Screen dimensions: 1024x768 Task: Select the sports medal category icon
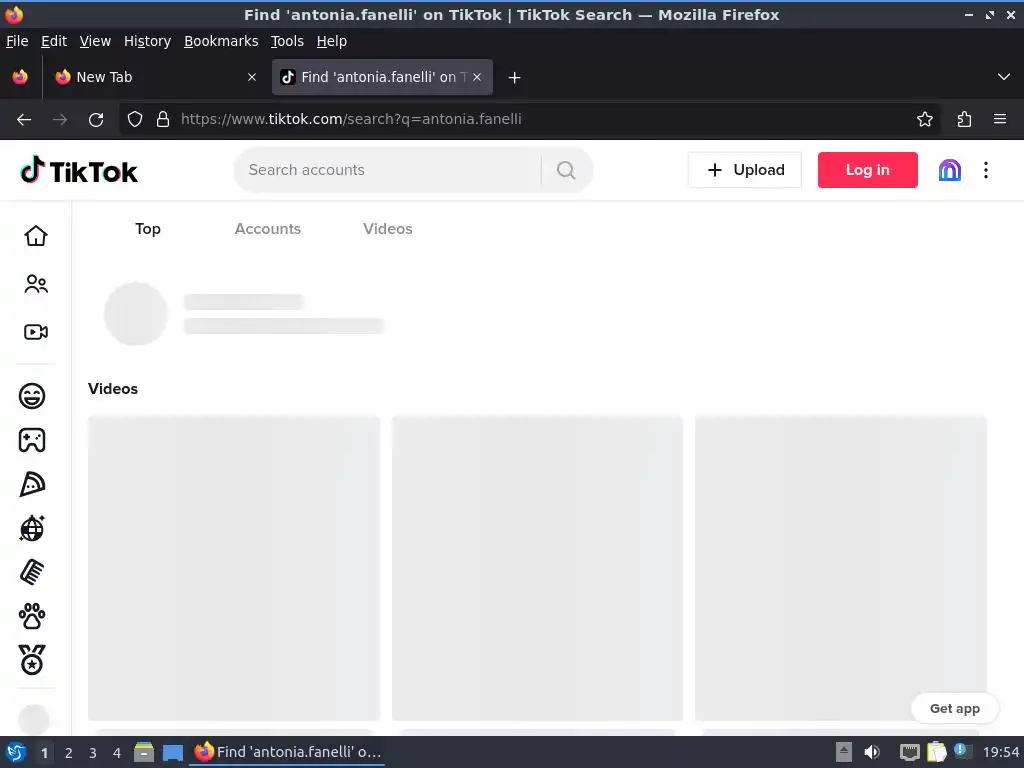[32, 660]
